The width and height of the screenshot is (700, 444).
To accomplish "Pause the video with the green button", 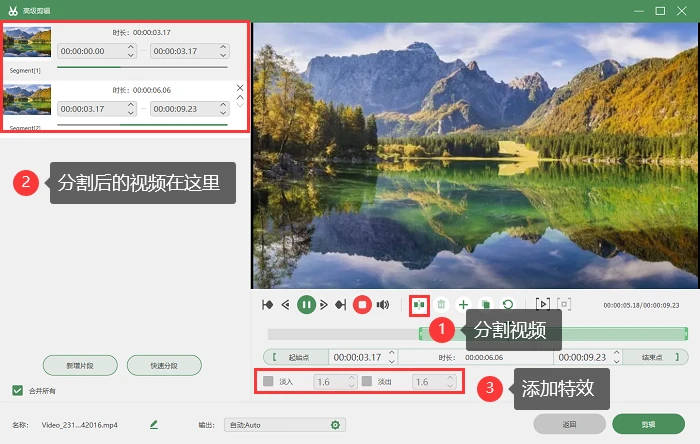I will coord(306,305).
